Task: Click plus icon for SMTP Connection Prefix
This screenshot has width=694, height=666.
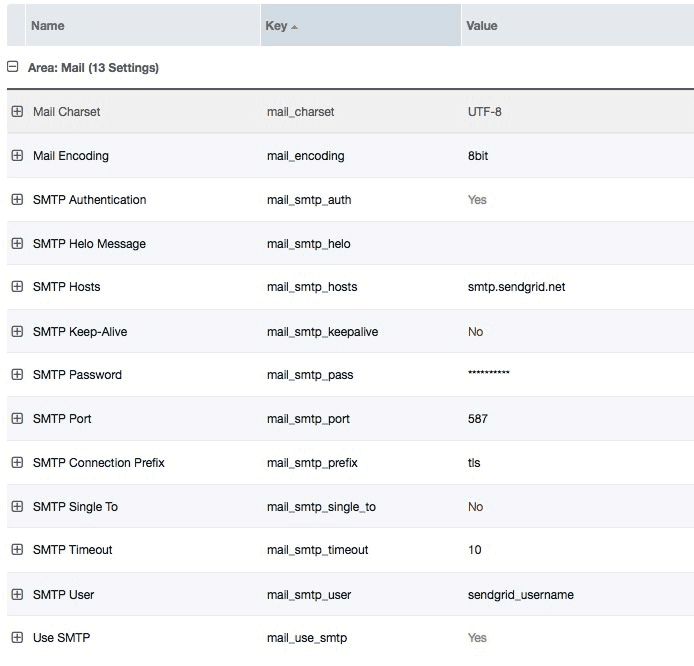Action: pos(17,463)
